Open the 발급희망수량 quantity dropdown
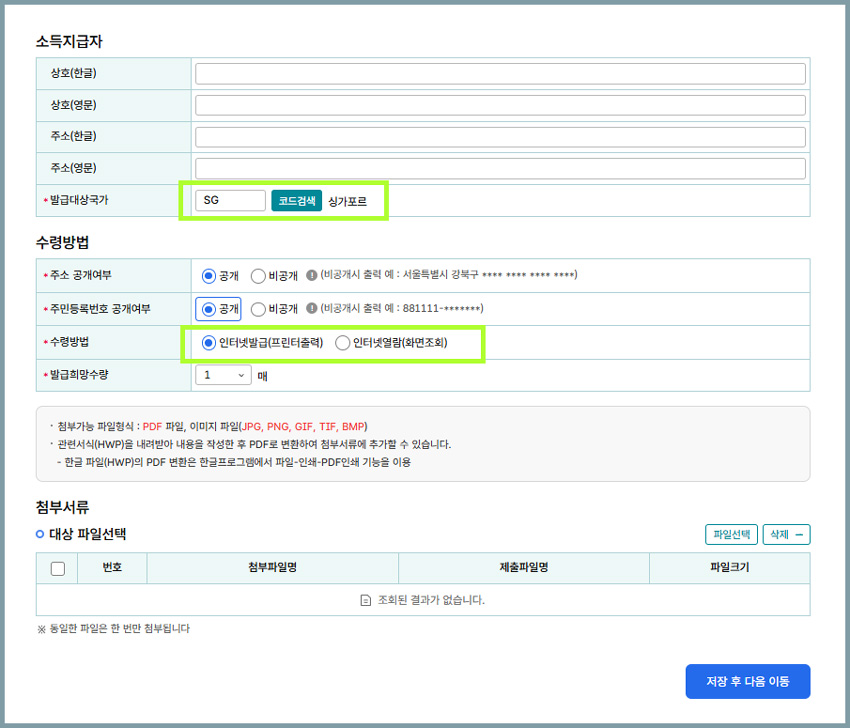 click(223, 375)
